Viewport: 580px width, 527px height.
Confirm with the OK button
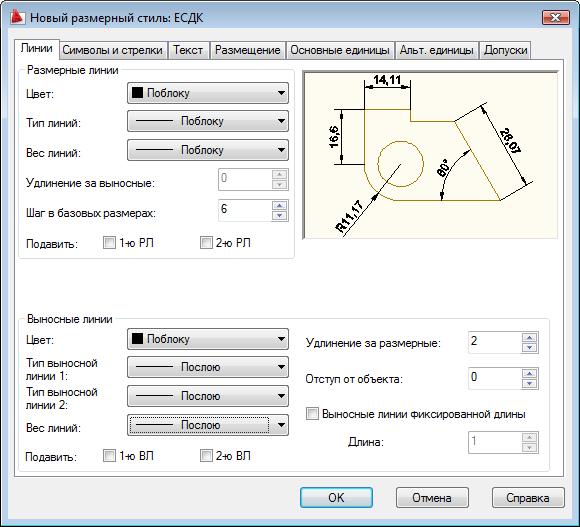tap(336, 497)
